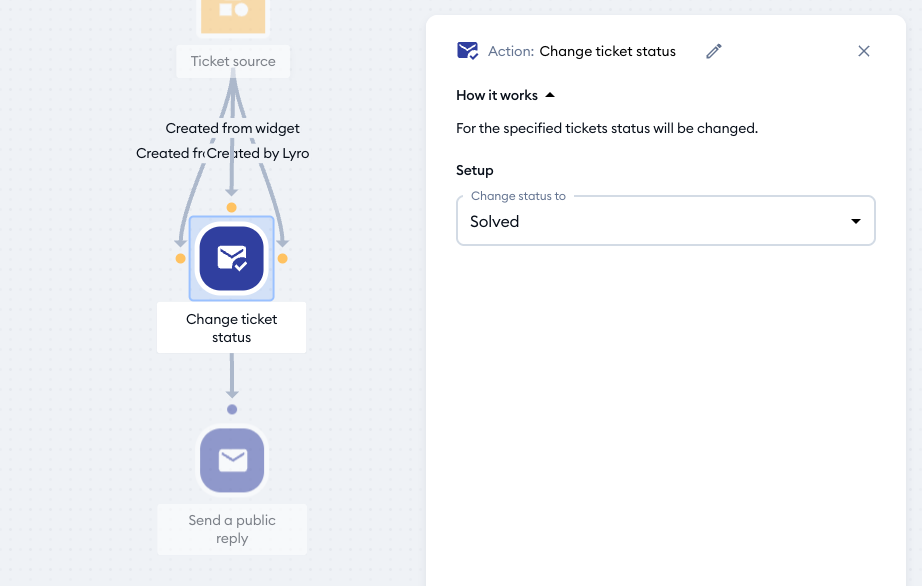Click the pencil icon to rename action
The image size is (922, 586).
(714, 51)
